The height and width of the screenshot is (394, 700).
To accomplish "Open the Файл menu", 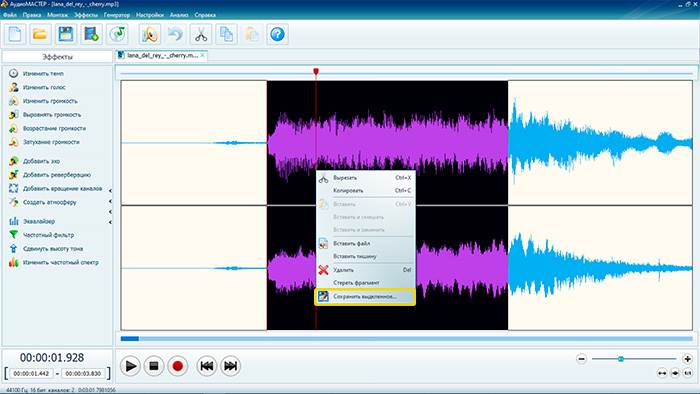I will (10, 15).
